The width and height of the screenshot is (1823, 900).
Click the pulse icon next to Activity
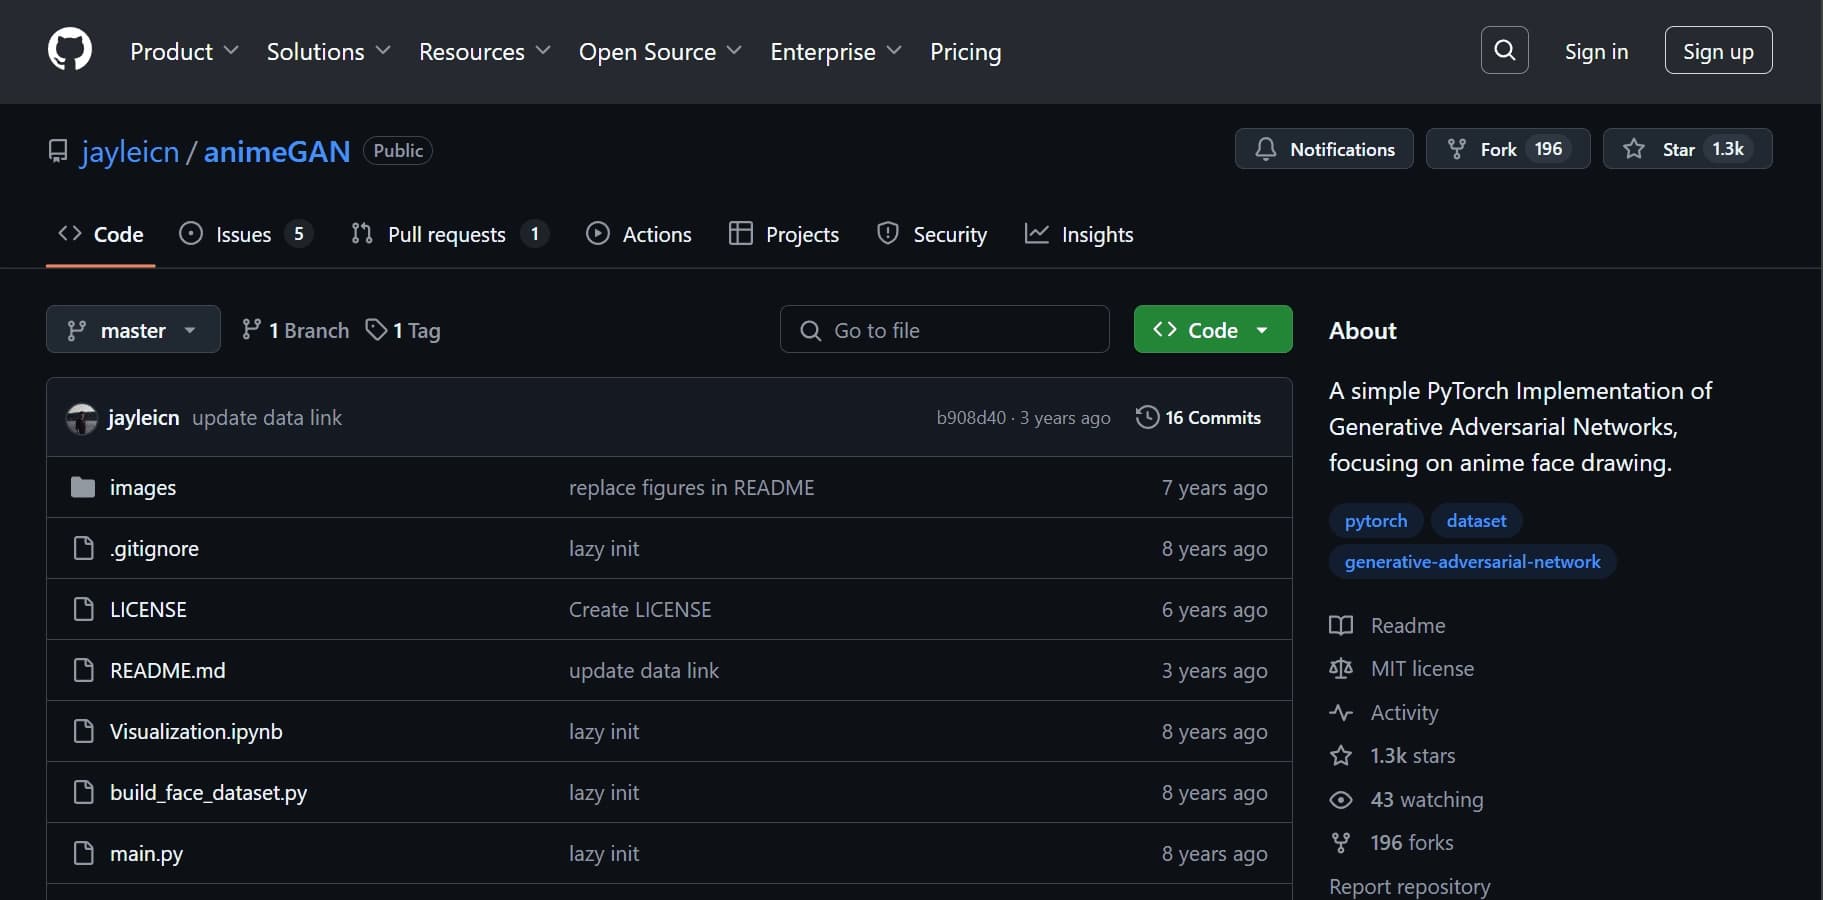tap(1341, 712)
